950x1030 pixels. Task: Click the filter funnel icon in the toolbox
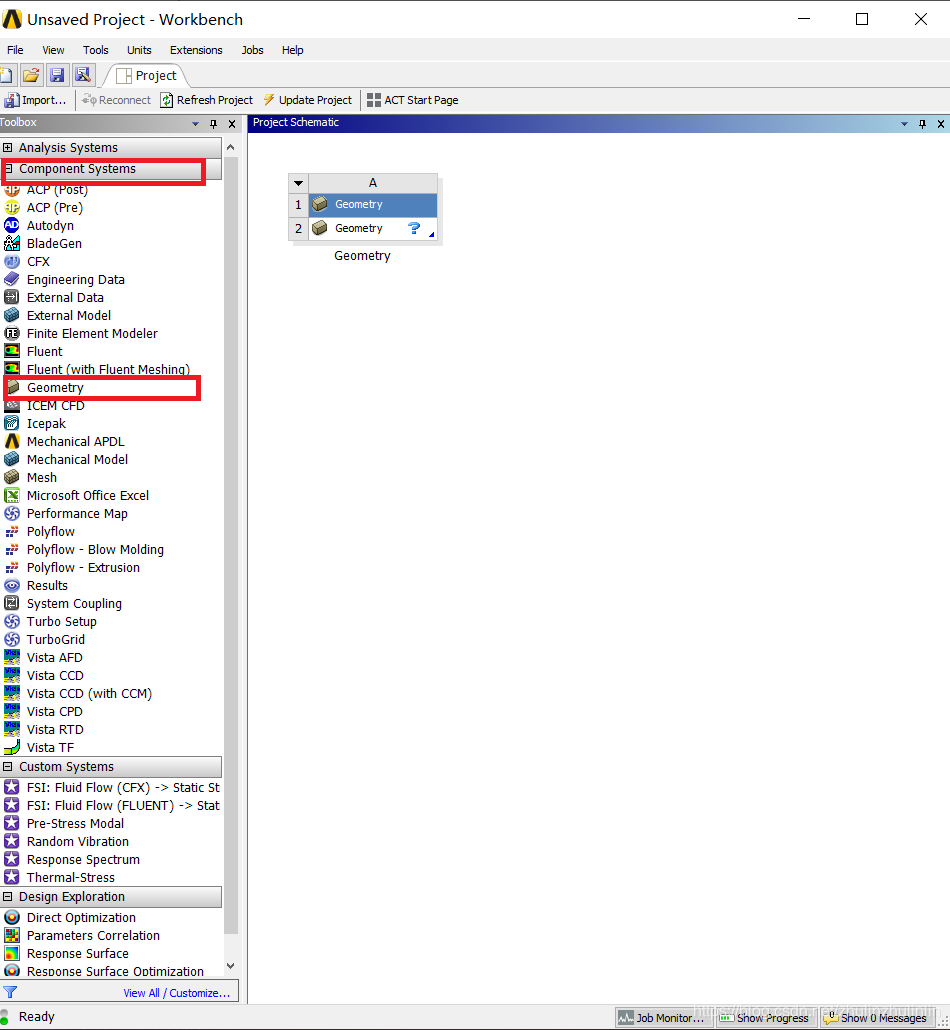10,992
